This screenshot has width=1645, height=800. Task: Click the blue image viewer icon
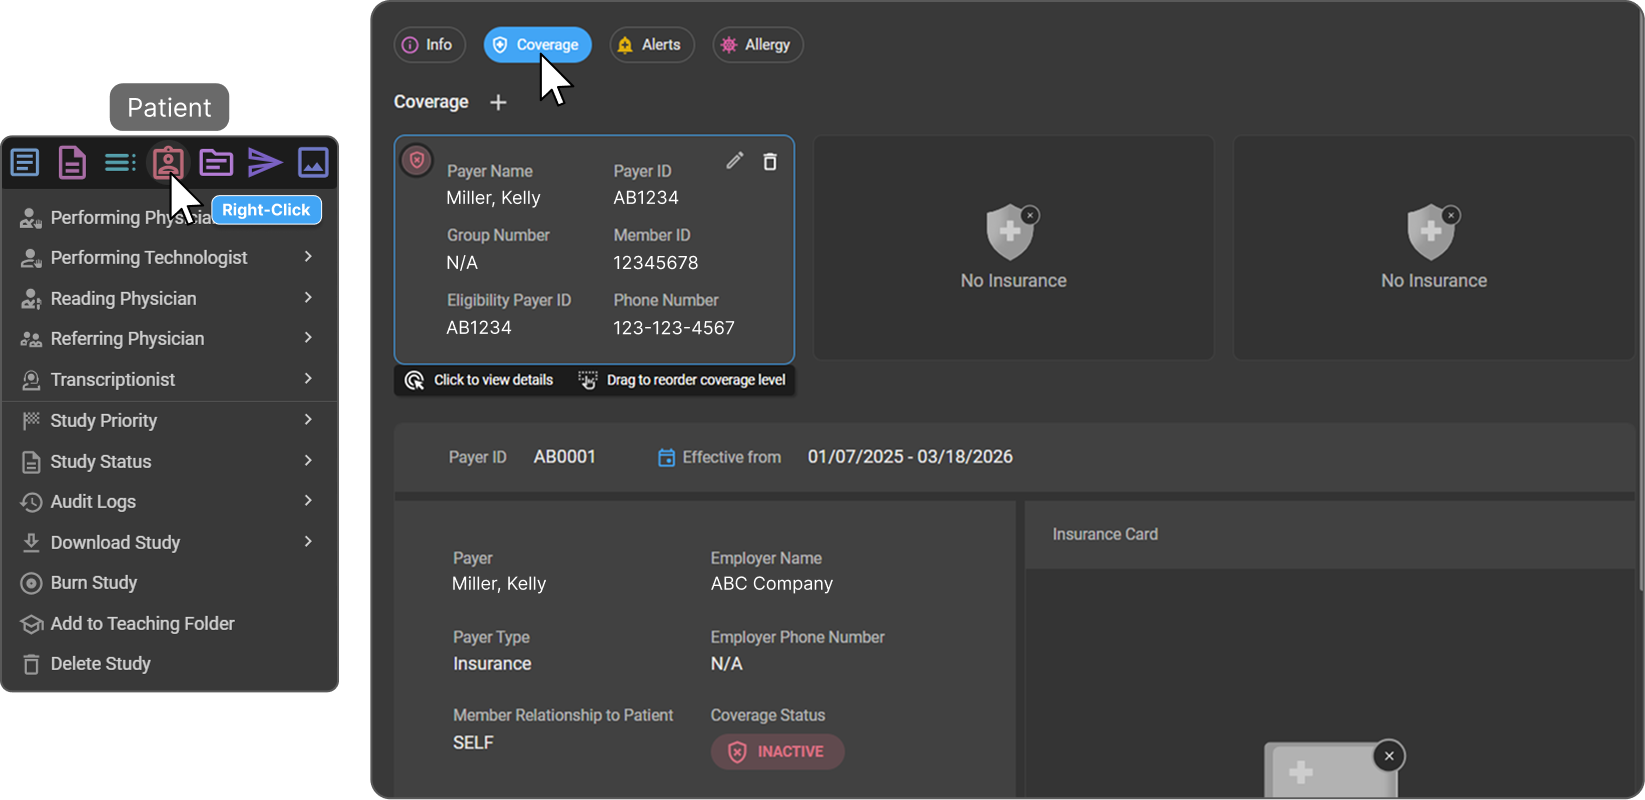pos(313,162)
